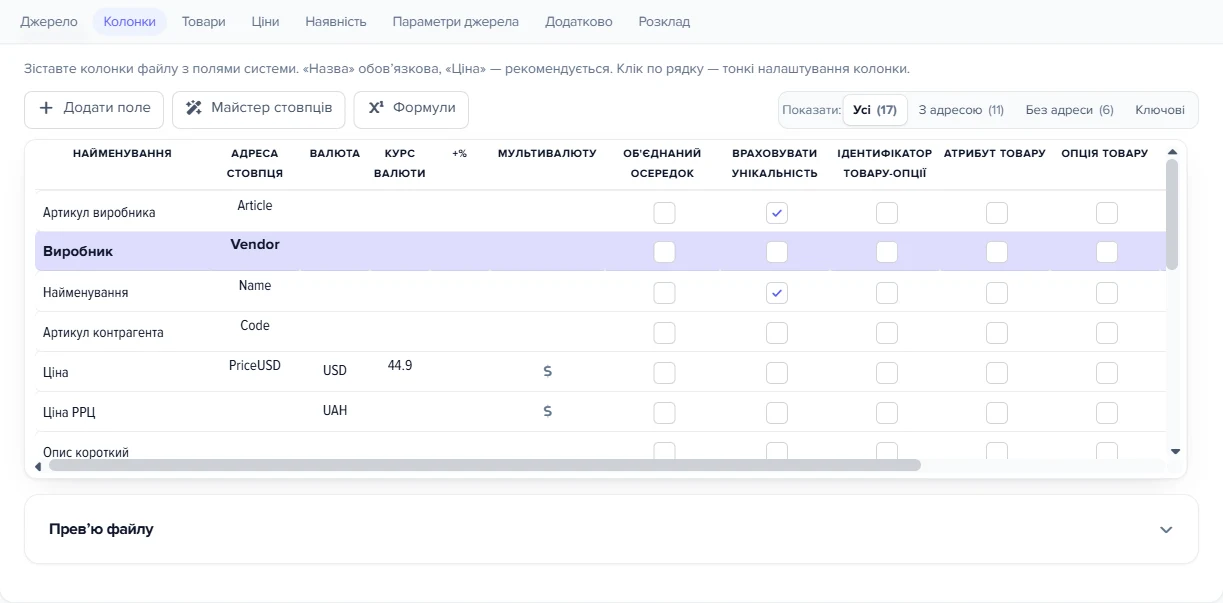This screenshot has height=603, width=1223.
Task: Filter columns З адресою (11)
Action: point(961,110)
